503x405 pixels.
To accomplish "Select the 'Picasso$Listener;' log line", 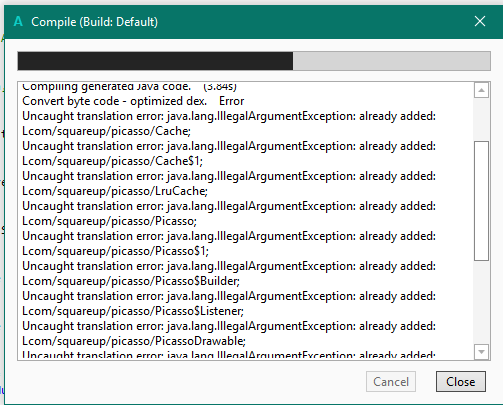I will tap(133, 311).
